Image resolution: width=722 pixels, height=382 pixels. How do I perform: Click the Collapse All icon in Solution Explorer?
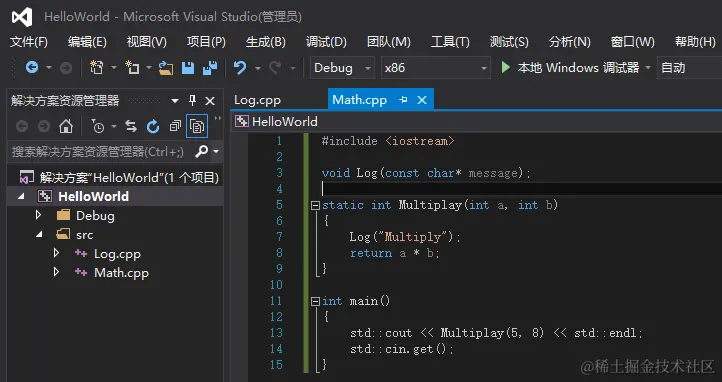pyautogui.click(x=175, y=126)
